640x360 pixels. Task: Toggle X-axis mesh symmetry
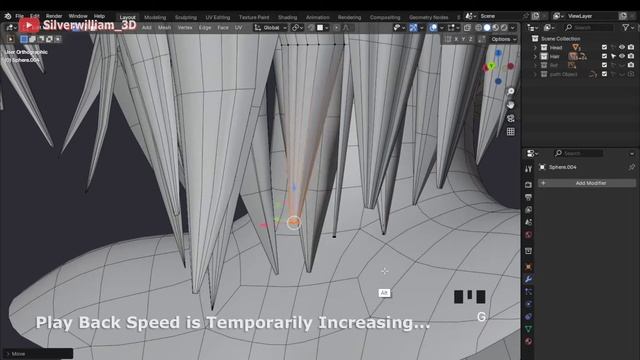point(456,39)
